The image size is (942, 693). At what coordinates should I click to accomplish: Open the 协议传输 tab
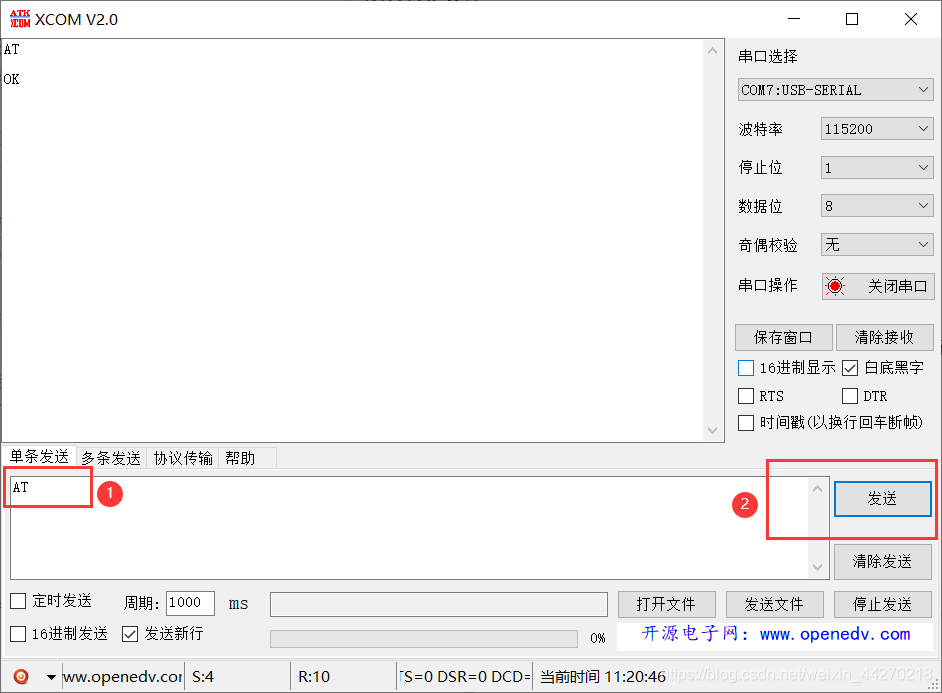pos(183,458)
